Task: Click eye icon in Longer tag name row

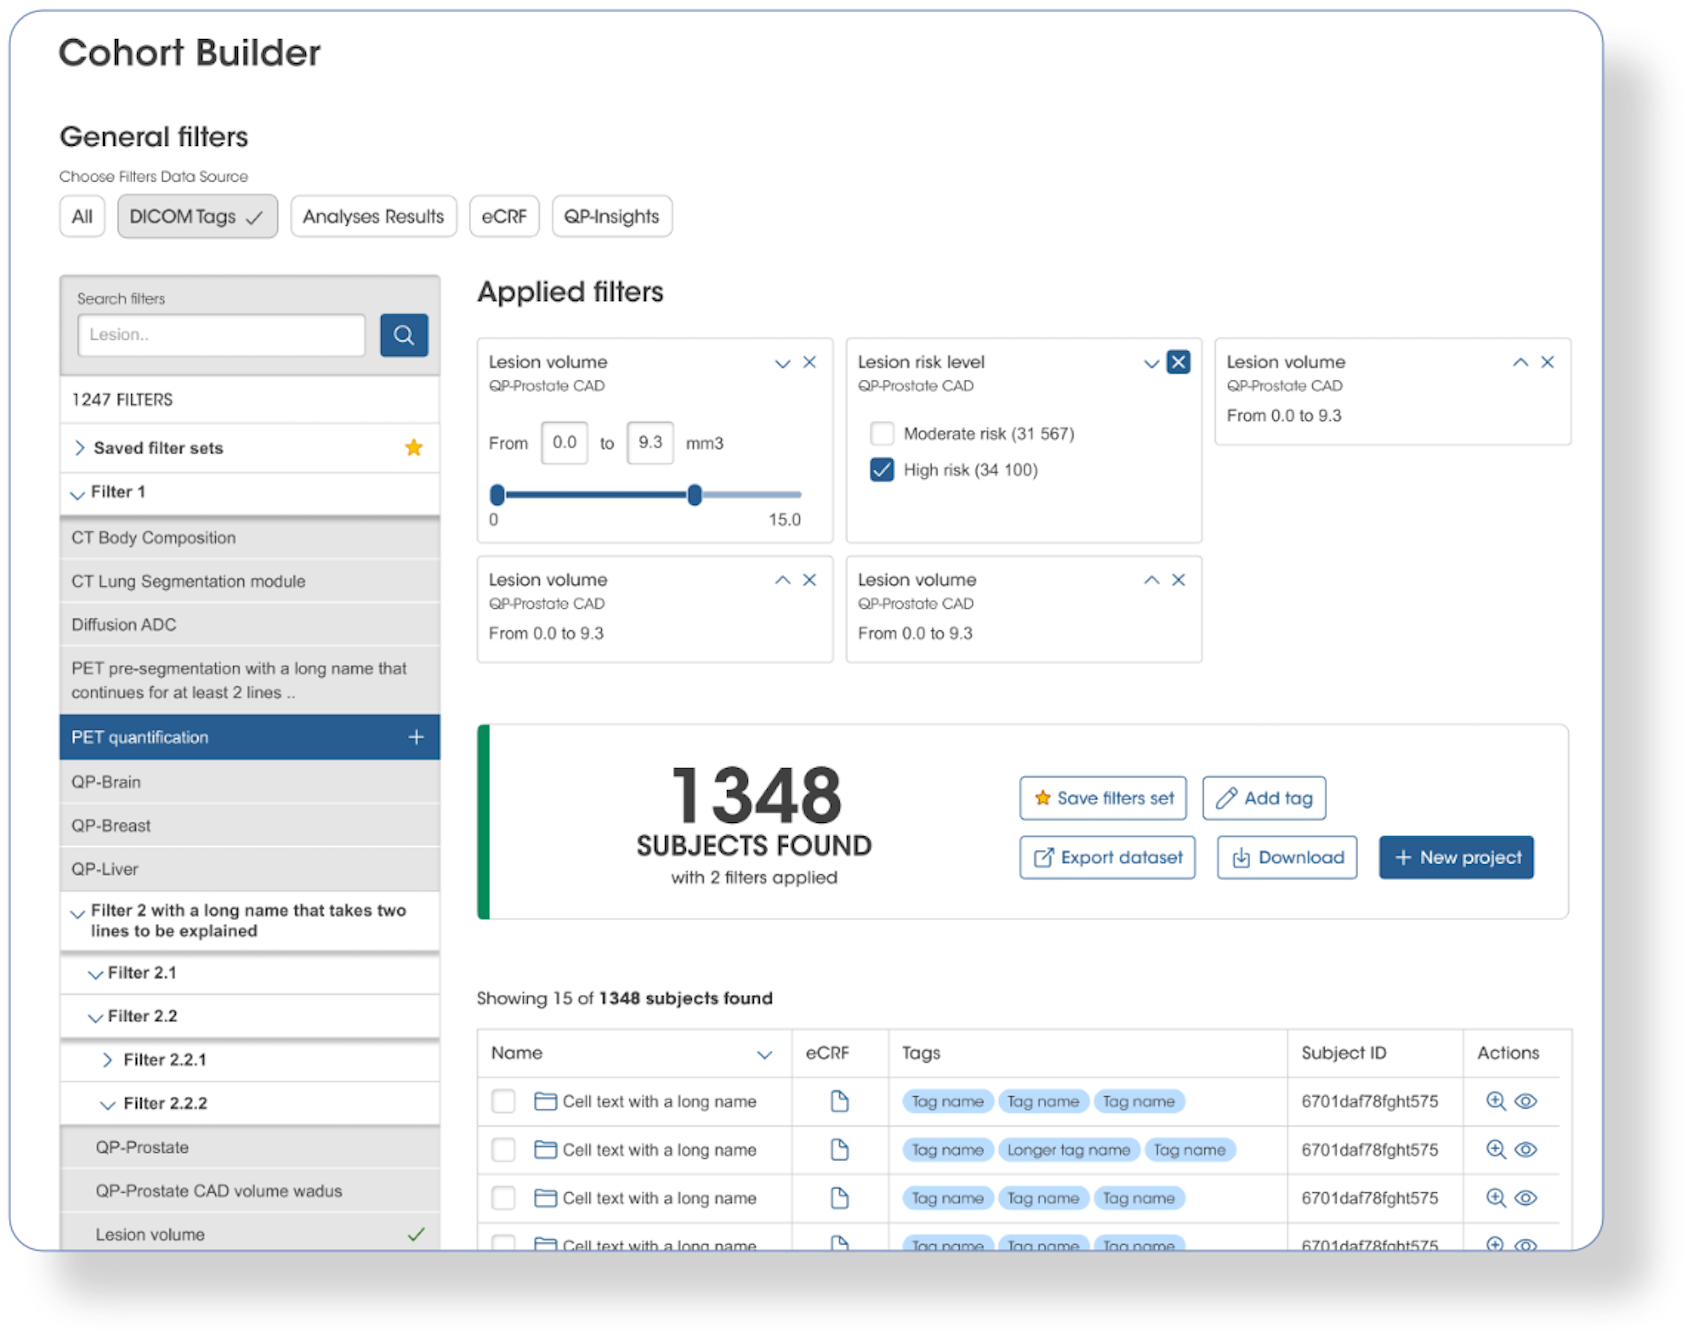Action: (x=1525, y=1149)
